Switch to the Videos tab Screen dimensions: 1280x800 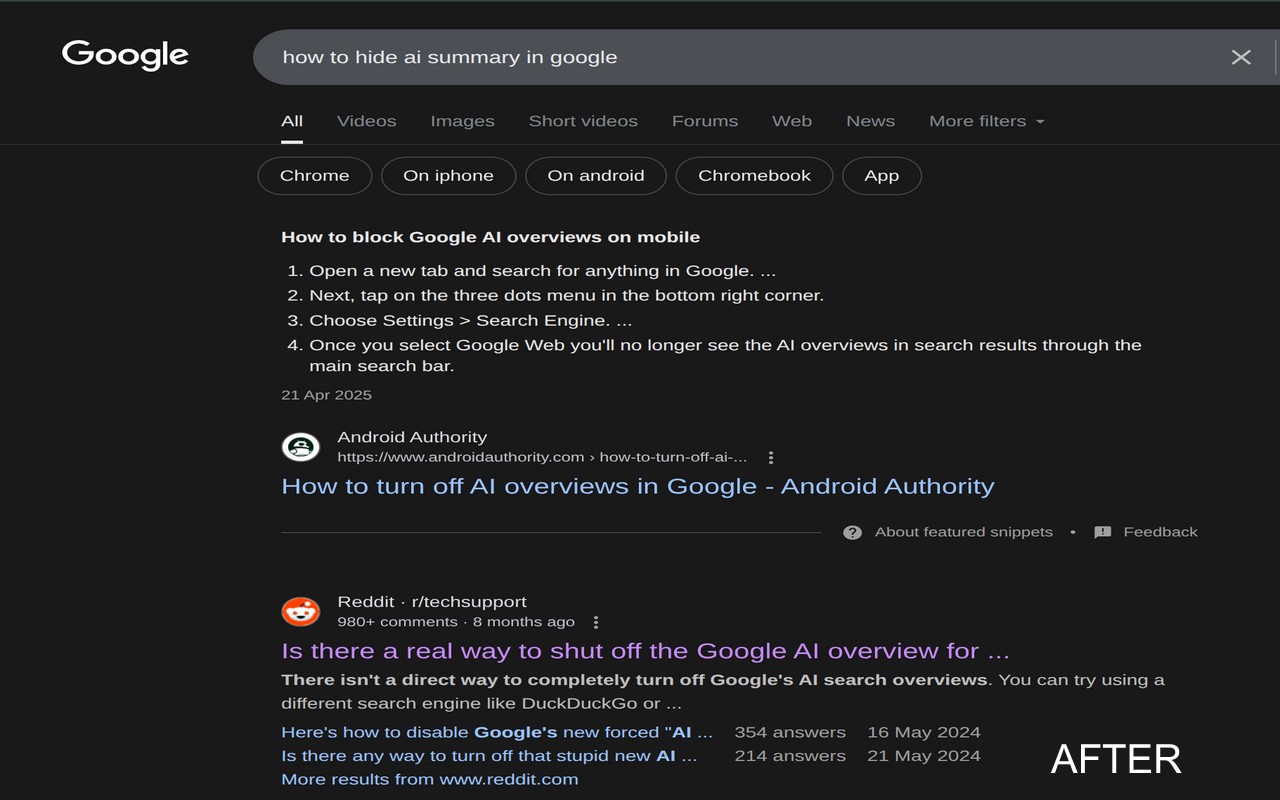367,121
